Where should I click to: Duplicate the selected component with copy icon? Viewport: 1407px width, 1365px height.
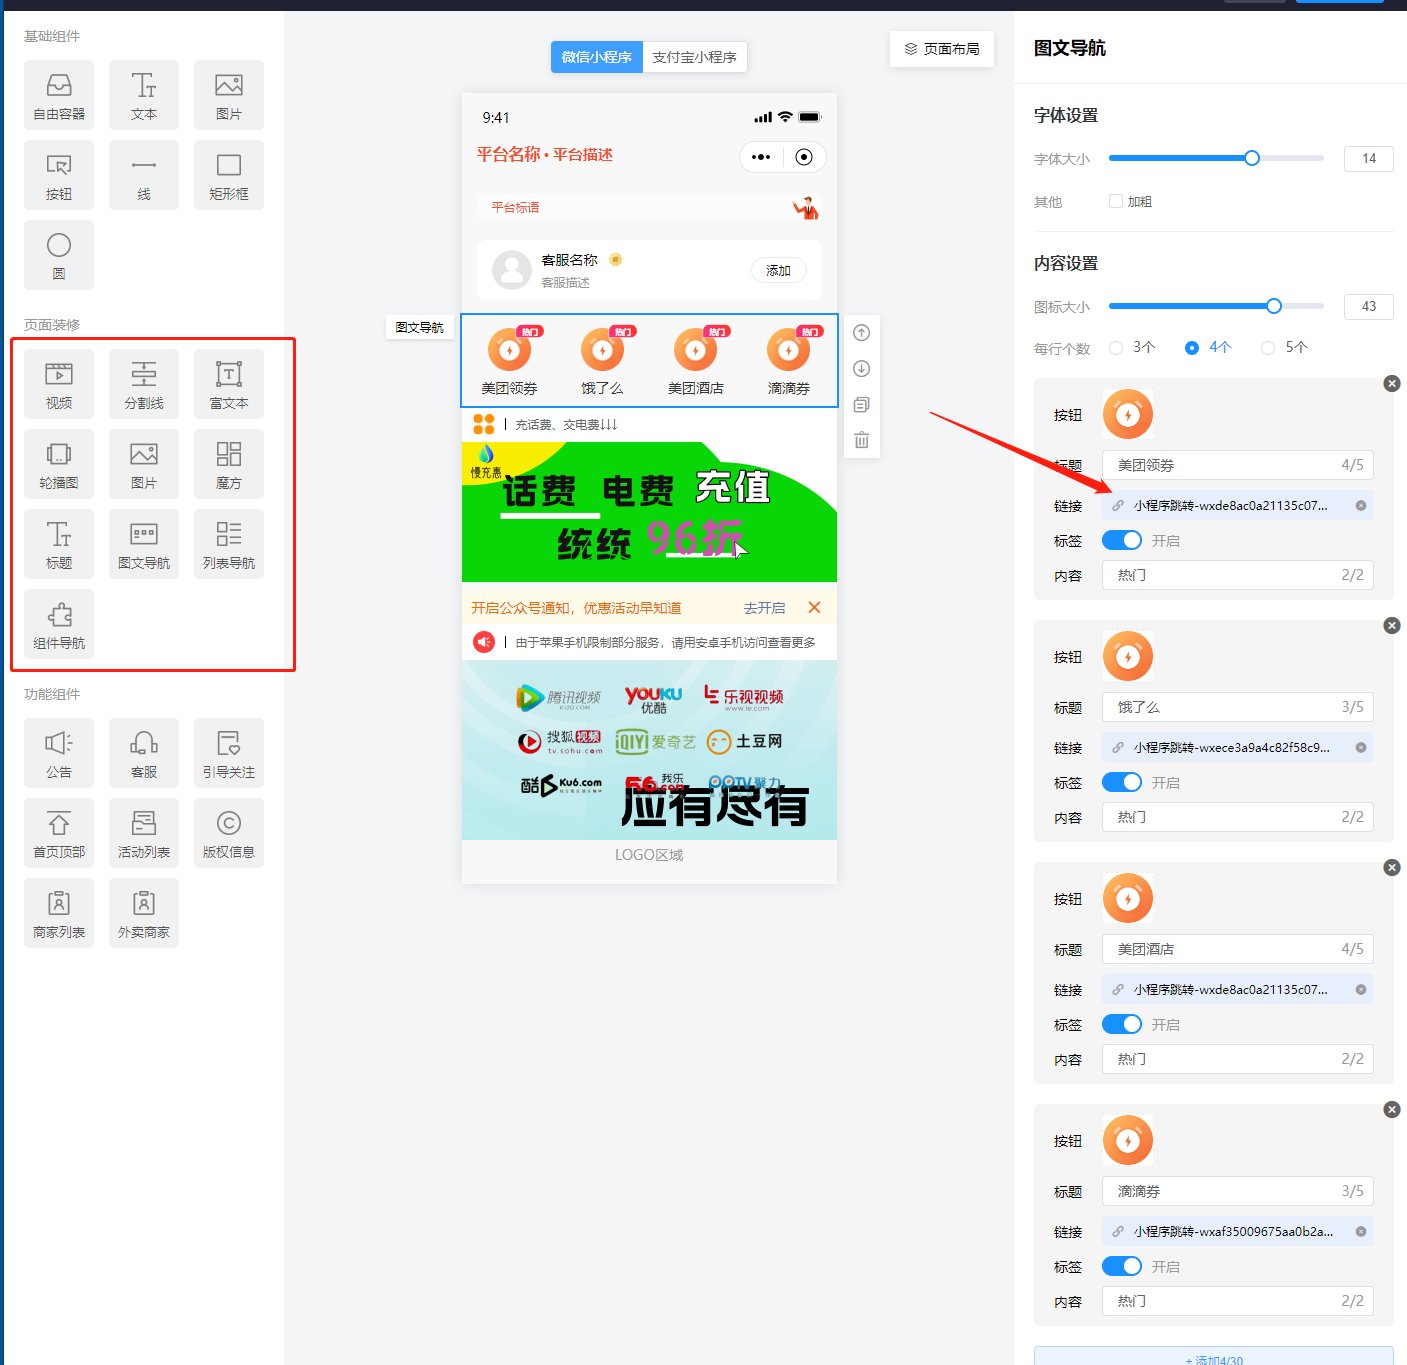click(x=861, y=405)
